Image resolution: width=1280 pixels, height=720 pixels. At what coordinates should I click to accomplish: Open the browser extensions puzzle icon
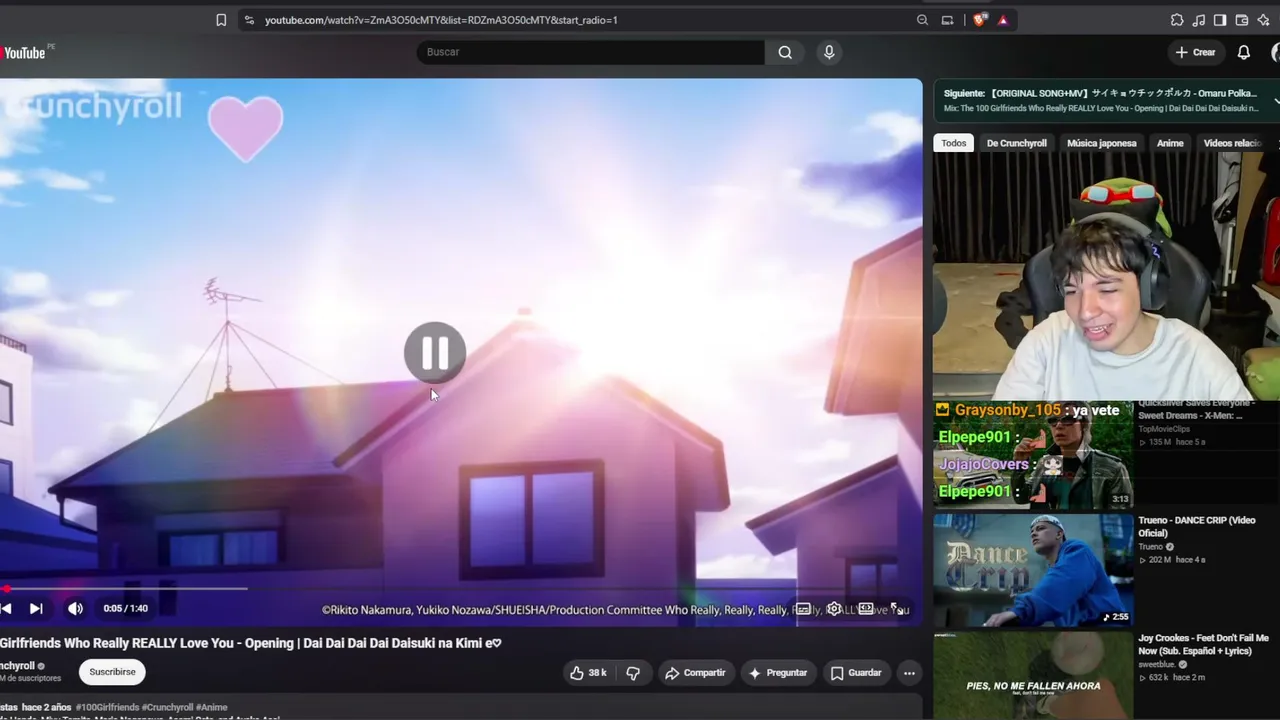coord(1177,20)
